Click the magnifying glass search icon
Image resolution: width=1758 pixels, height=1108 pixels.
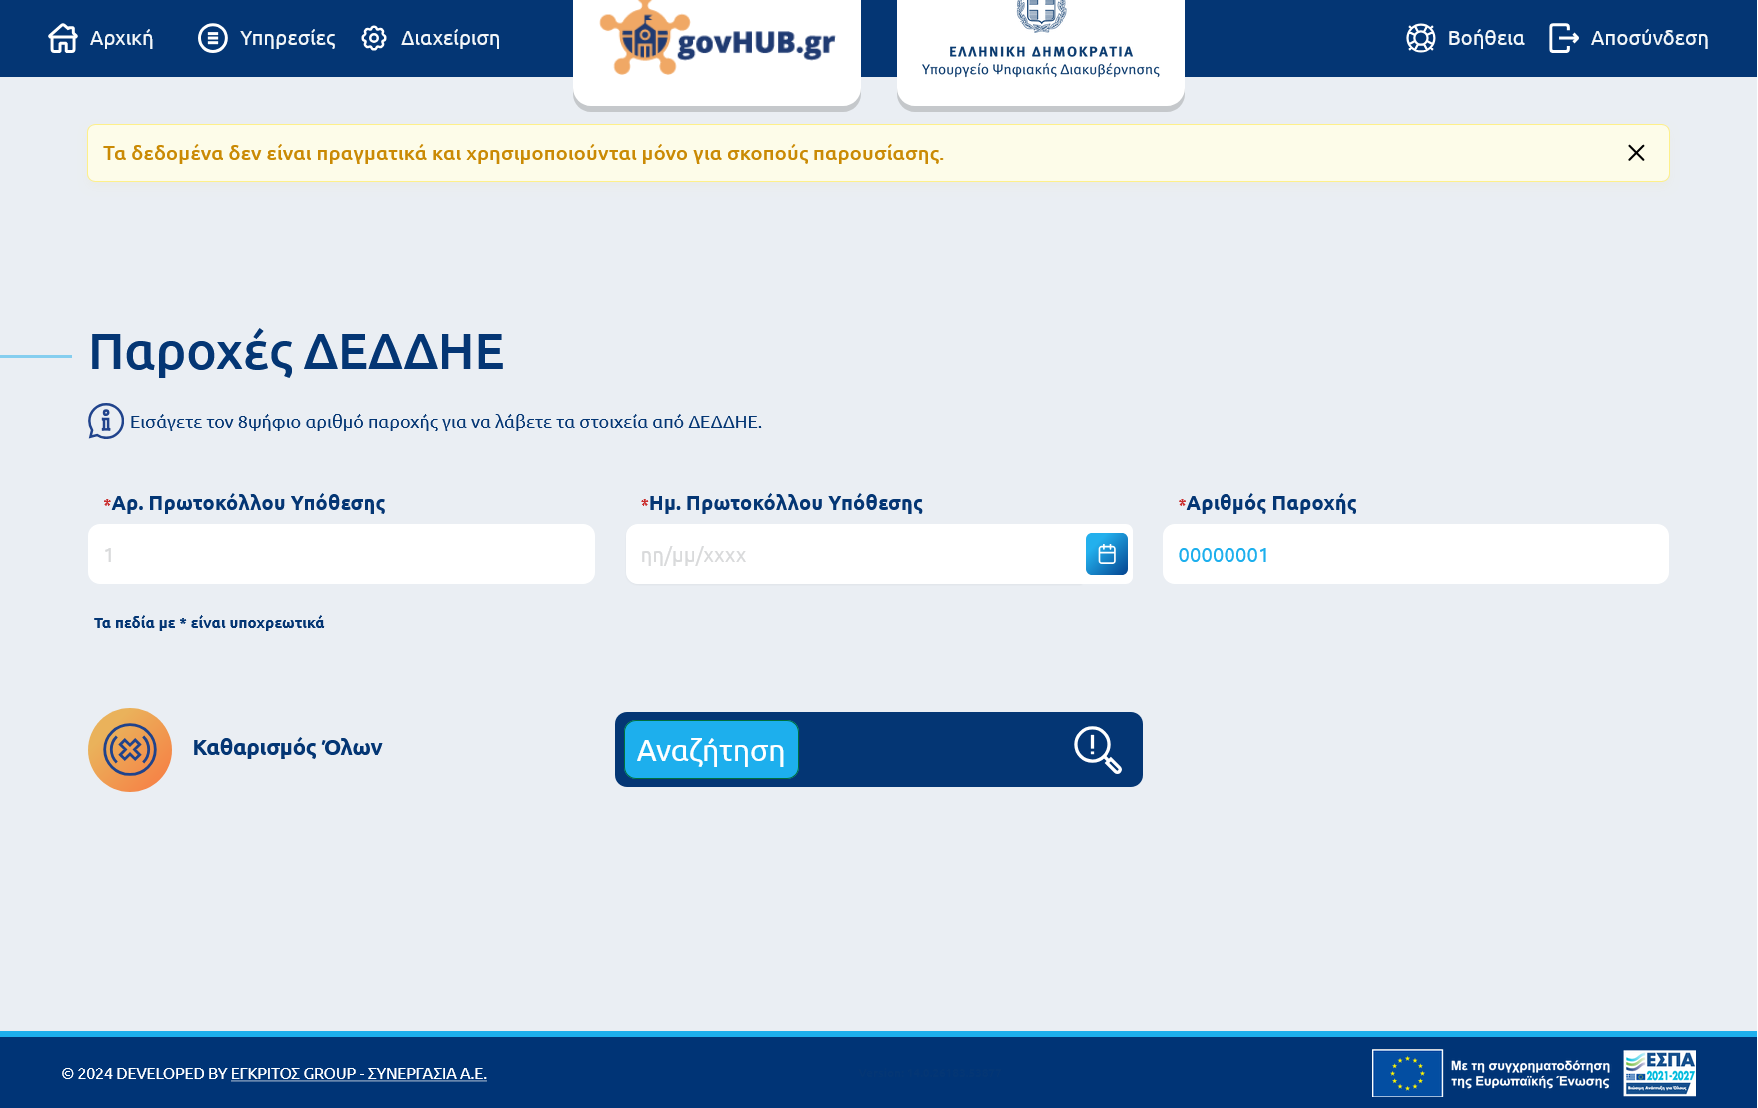click(x=1097, y=750)
